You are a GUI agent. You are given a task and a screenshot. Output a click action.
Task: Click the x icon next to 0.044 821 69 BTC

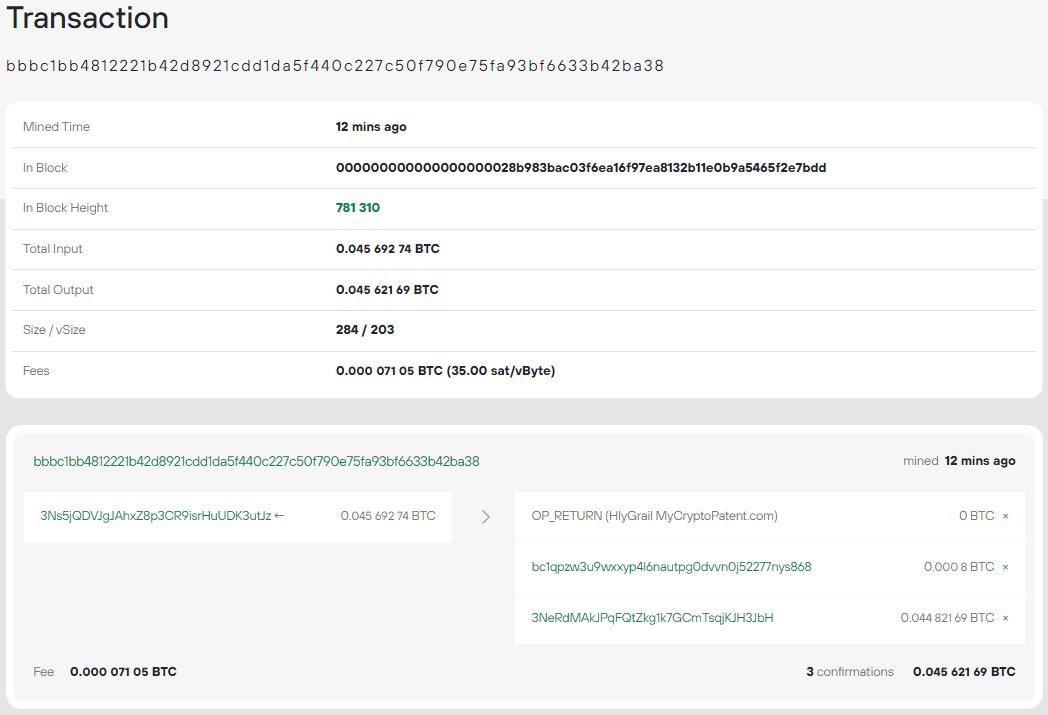[1005, 618]
